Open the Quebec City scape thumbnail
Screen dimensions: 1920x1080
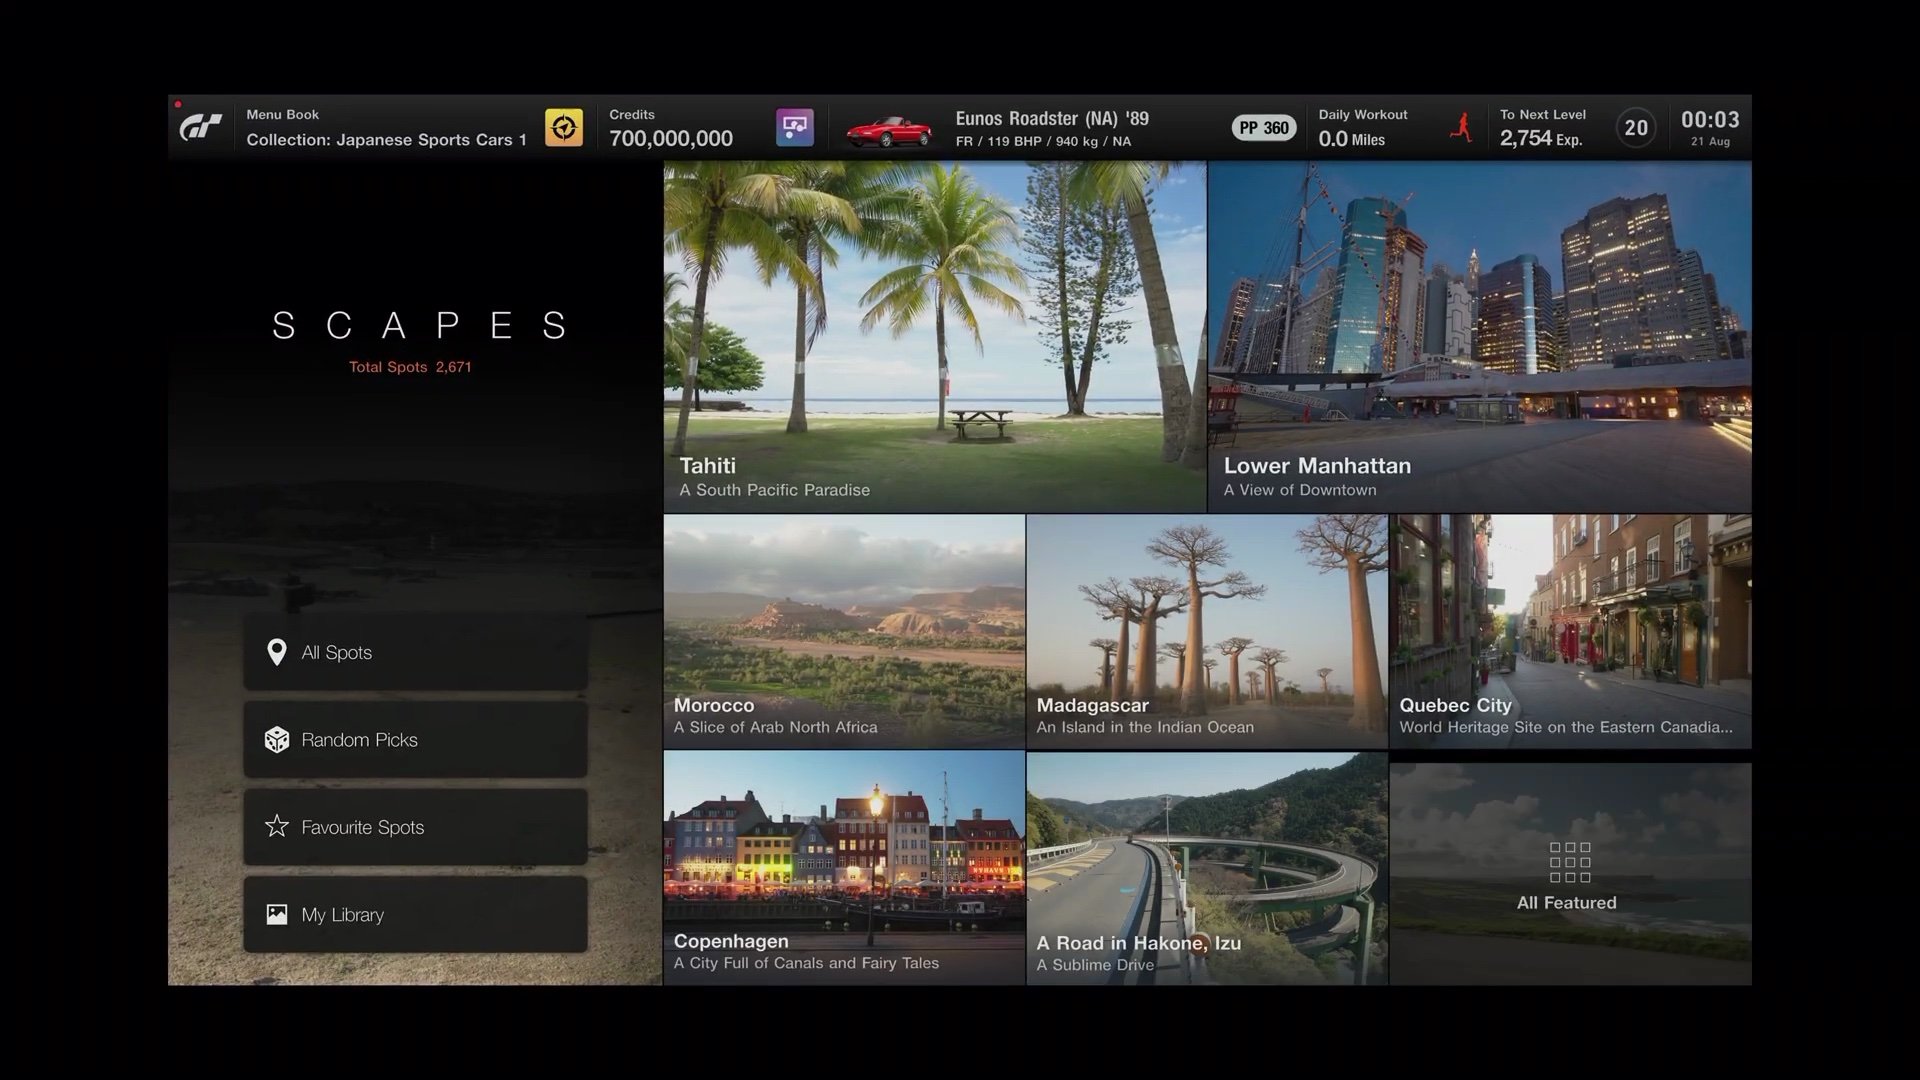pyautogui.click(x=1570, y=631)
